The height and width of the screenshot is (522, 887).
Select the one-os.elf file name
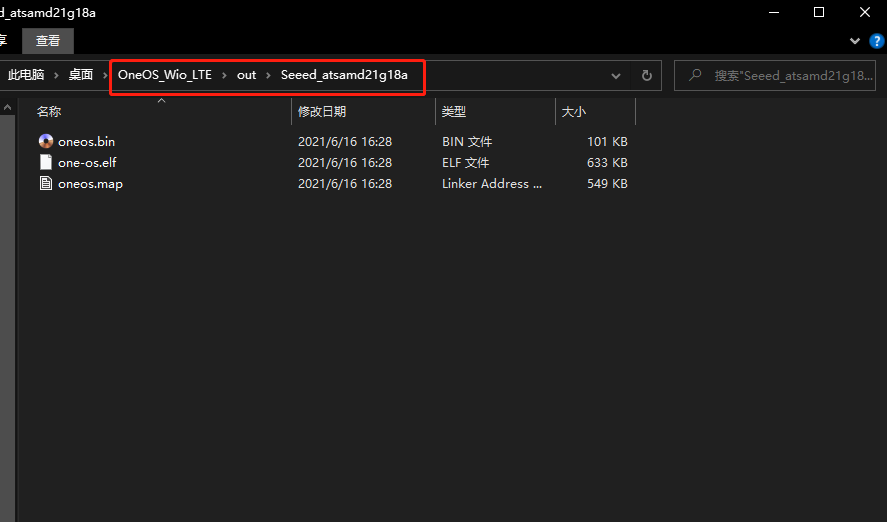87,162
